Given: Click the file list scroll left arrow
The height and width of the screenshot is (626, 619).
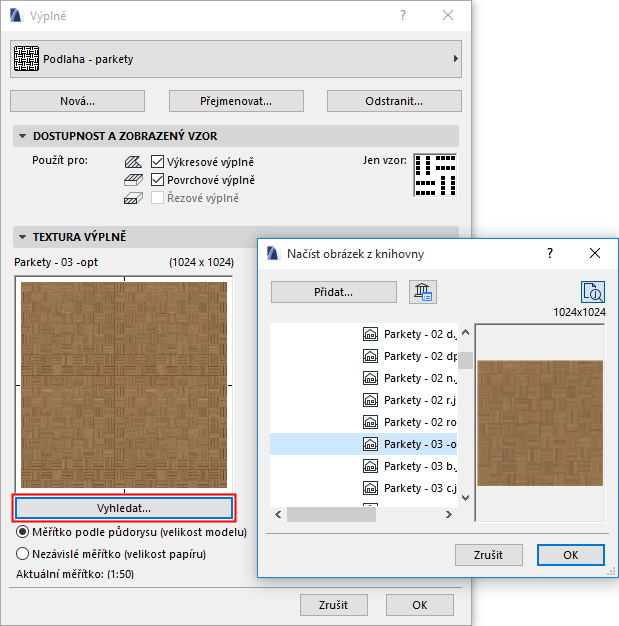Looking at the screenshot, I should click(278, 515).
